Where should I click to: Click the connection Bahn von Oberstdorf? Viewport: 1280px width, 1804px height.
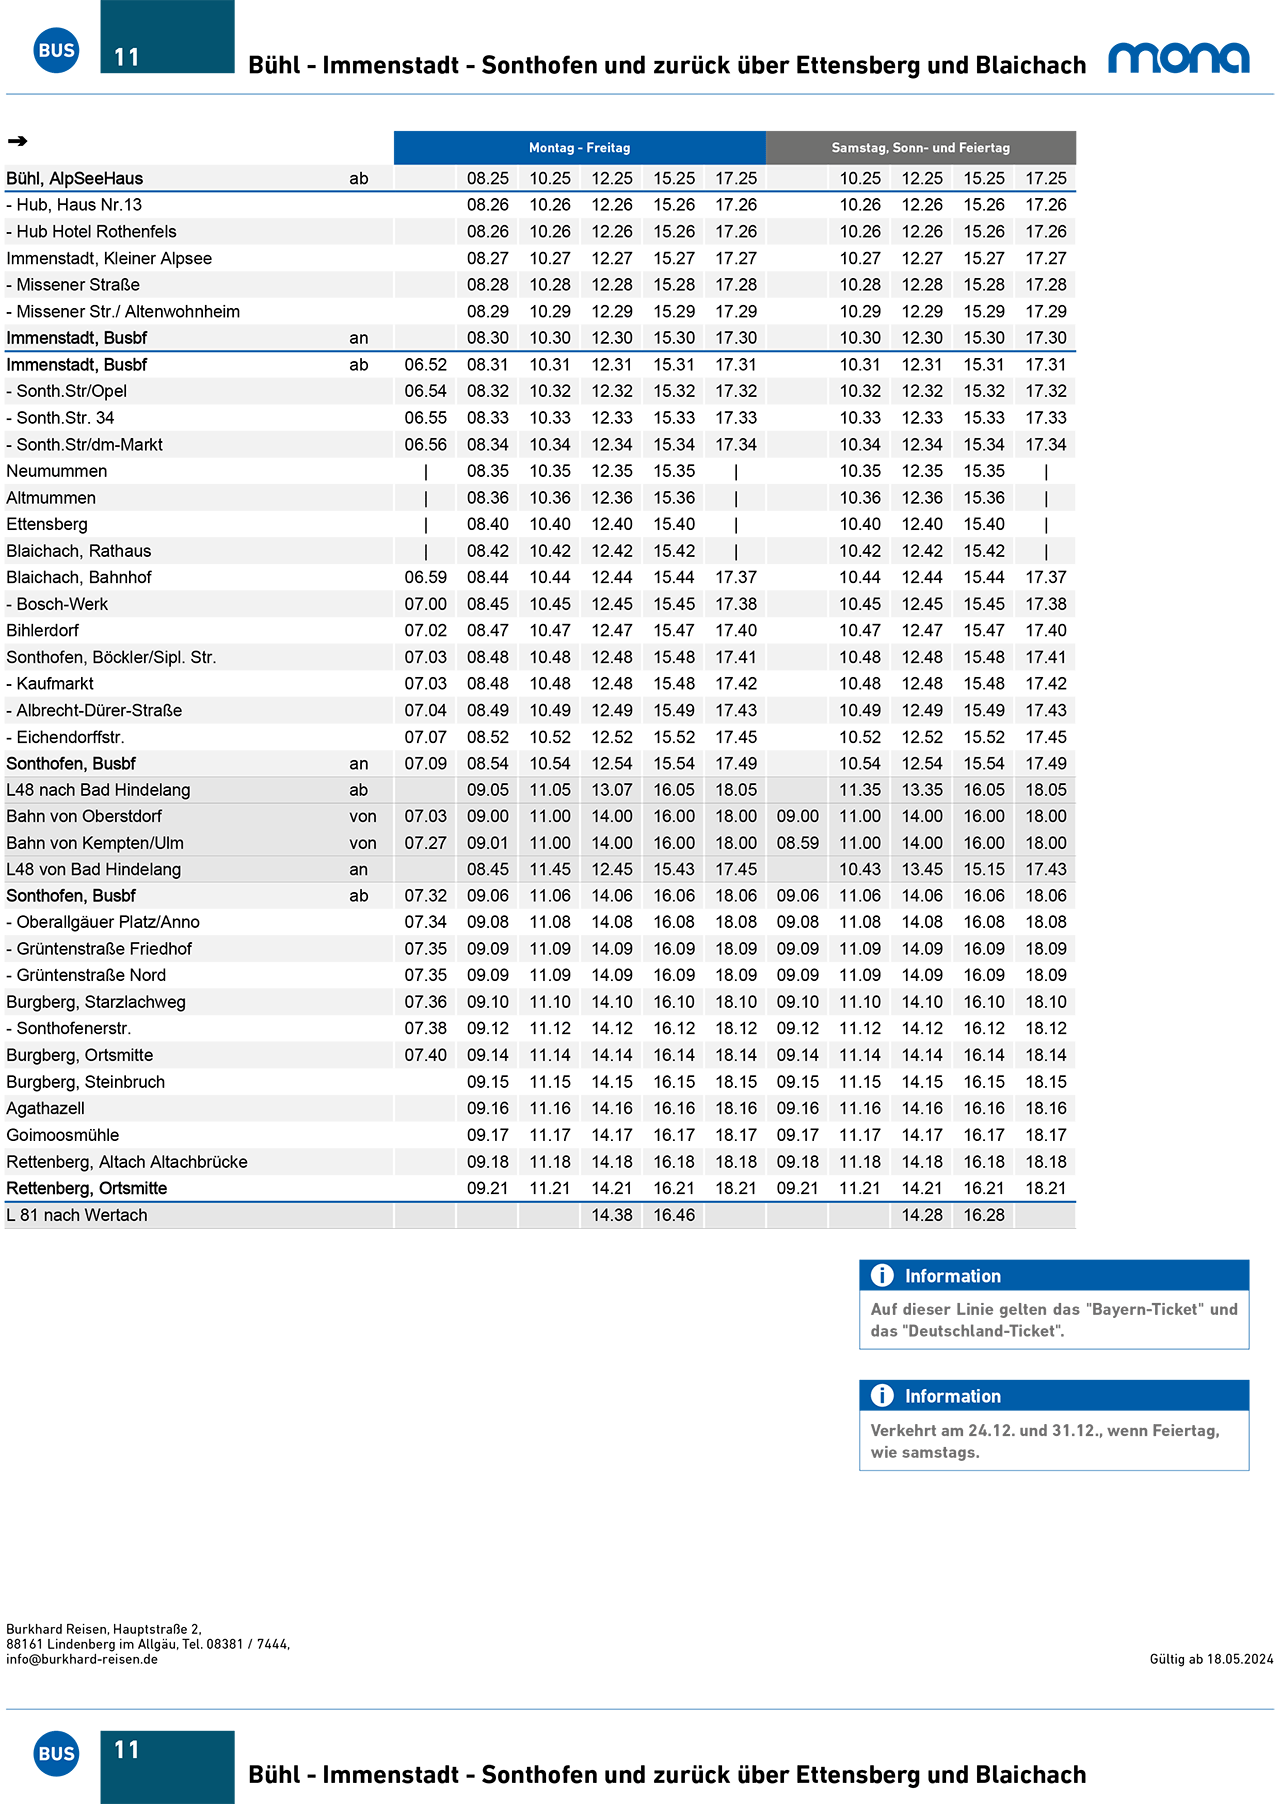pos(84,816)
